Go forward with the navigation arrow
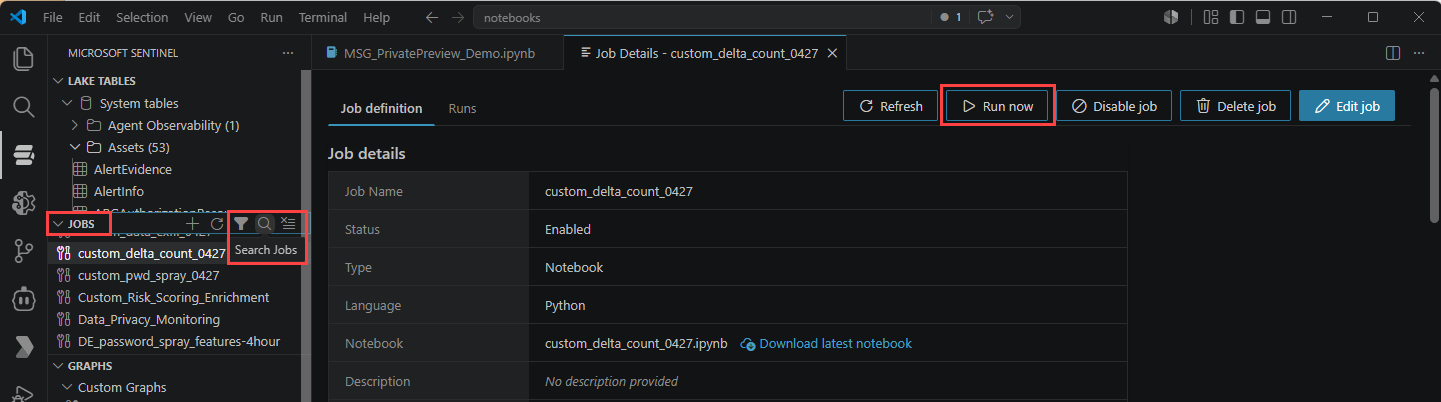 click(457, 17)
